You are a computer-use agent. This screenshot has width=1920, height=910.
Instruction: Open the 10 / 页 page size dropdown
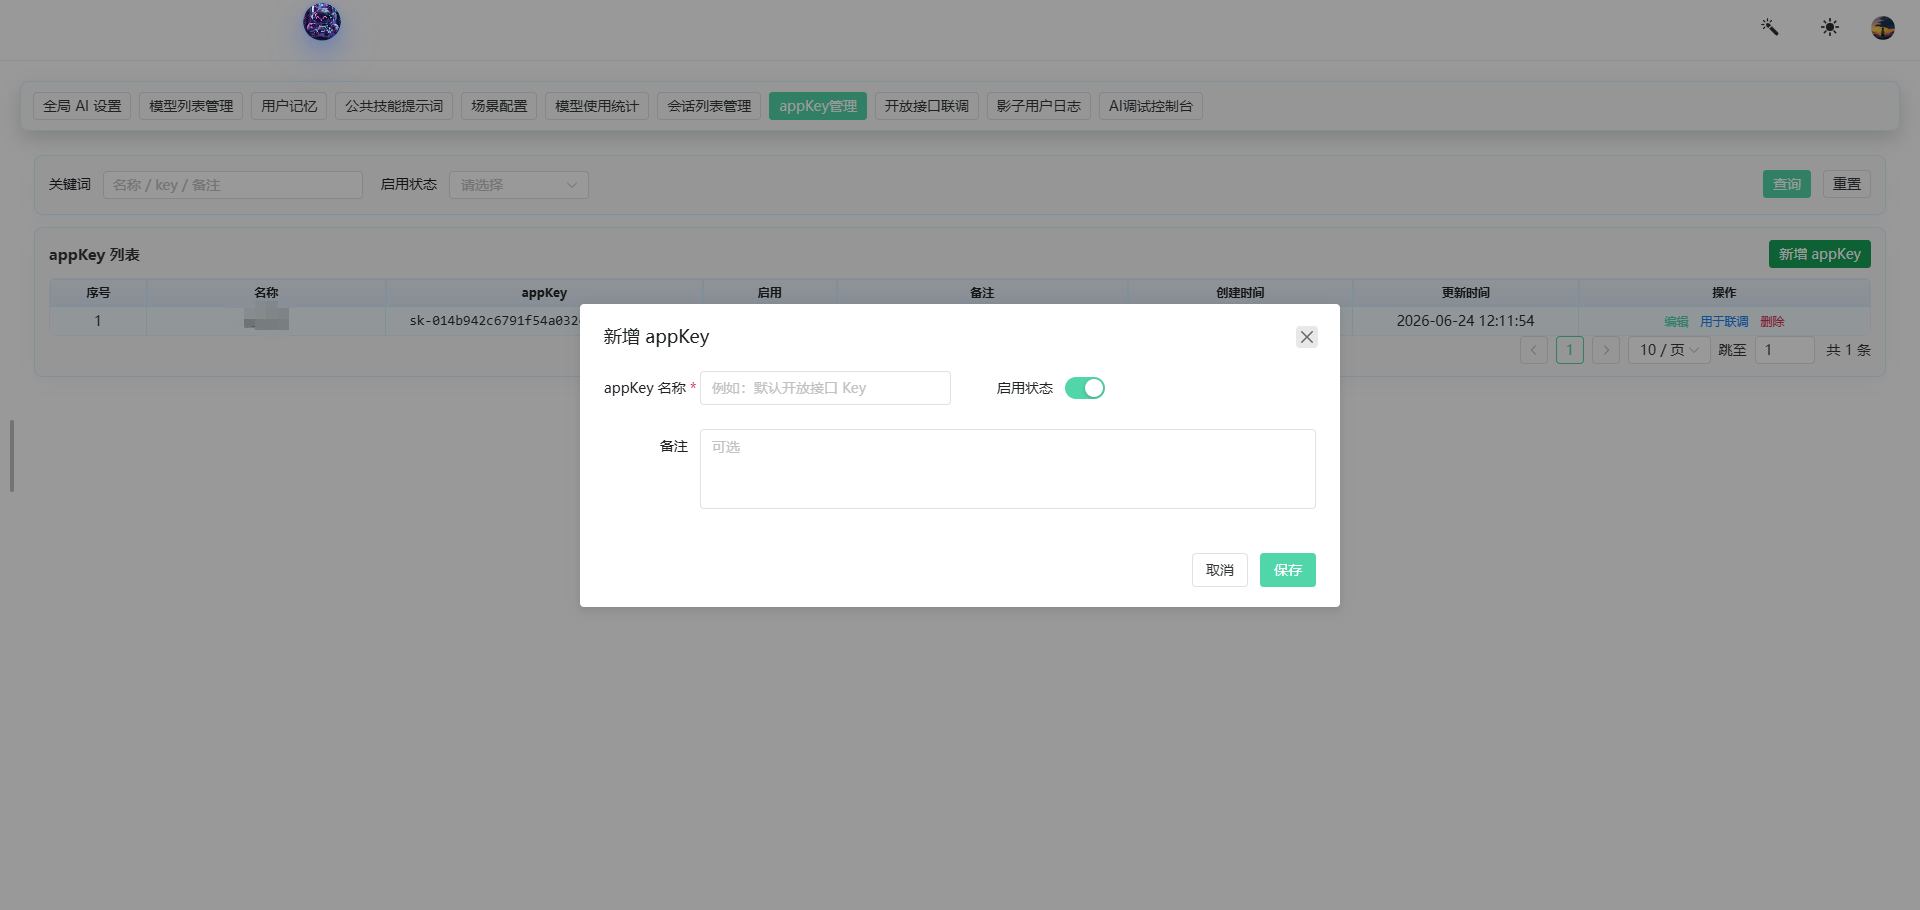click(1669, 350)
